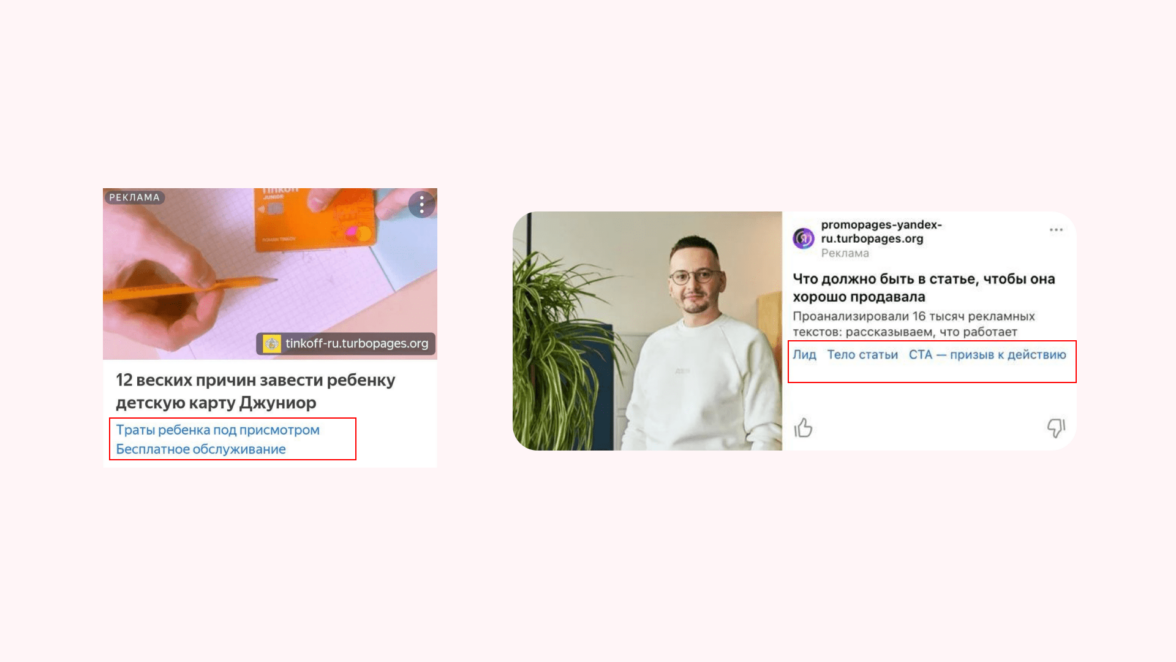Click the orange bank card ad image
Screen dimensions: 1176x662
(x=270, y=274)
